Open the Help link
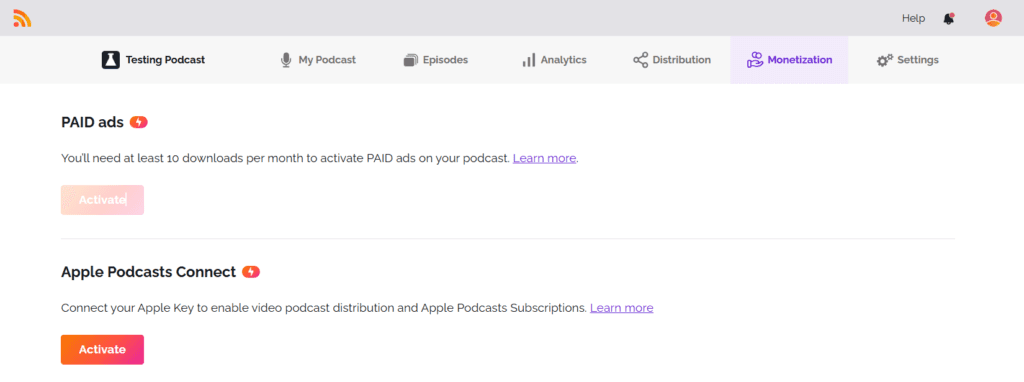1024x382 pixels. [x=913, y=18]
